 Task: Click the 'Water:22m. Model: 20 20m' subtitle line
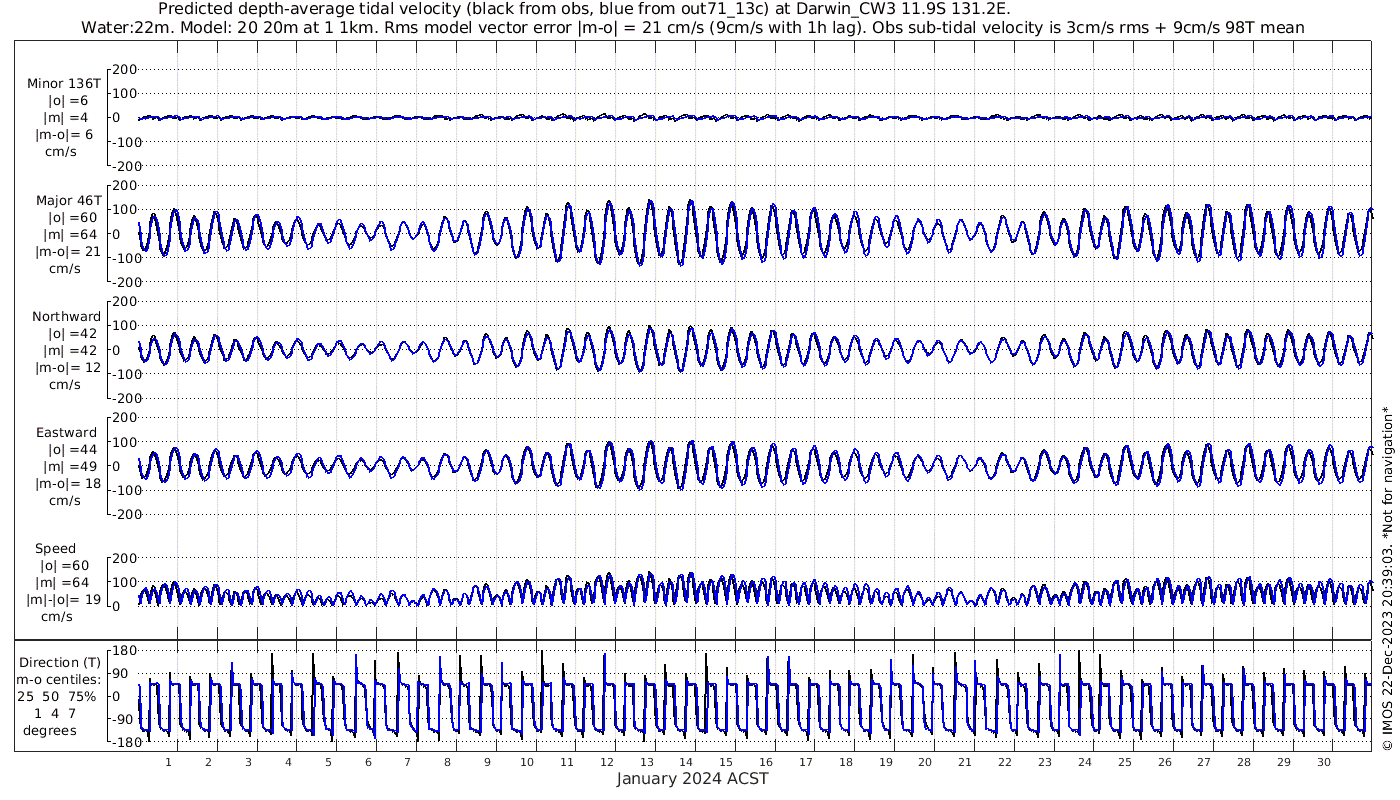click(693, 27)
